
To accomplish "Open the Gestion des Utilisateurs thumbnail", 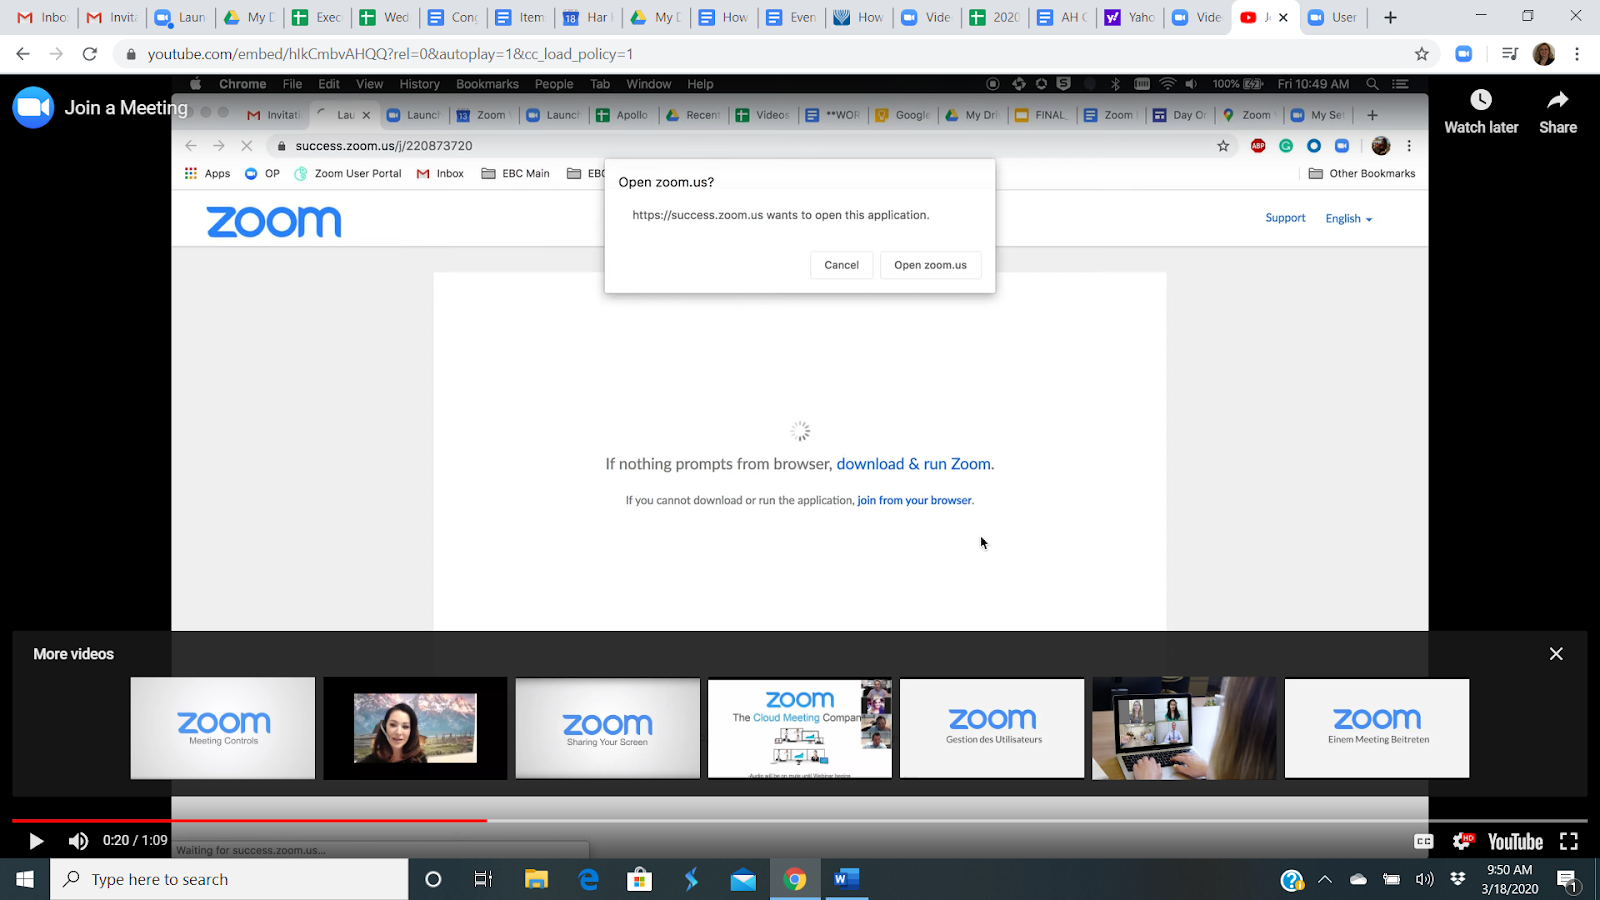I will point(992,728).
